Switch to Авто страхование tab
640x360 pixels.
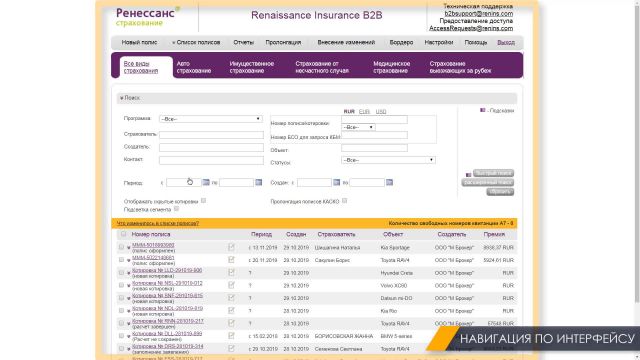coord(194,67)
